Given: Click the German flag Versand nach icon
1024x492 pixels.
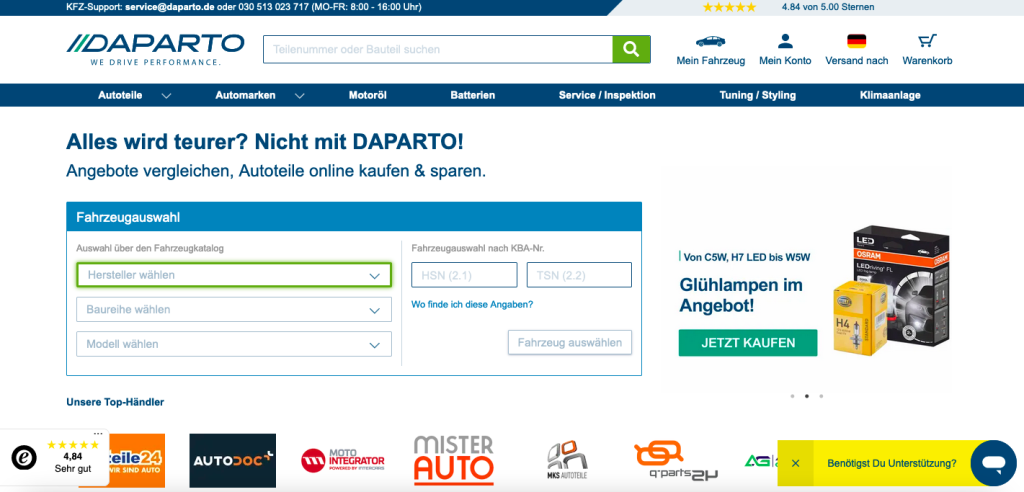Looking at the screenshot, I should (x=856, y=41).
